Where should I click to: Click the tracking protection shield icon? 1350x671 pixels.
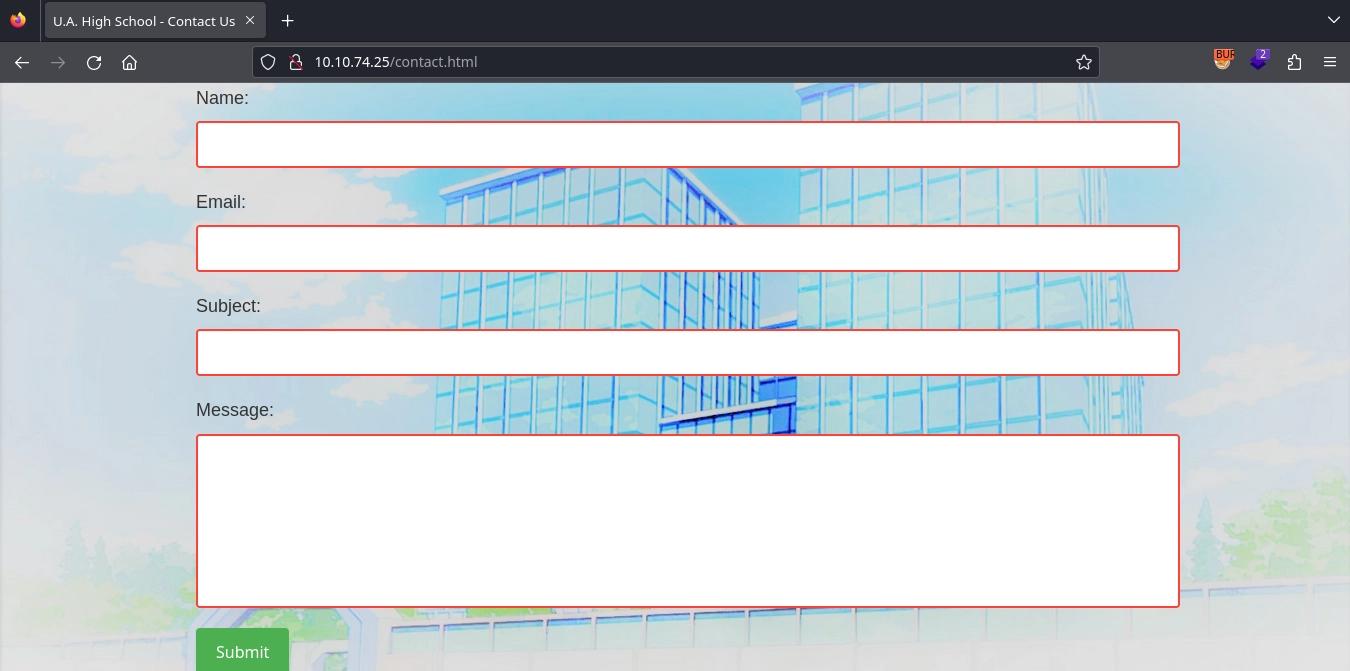click(x=268, y=62)
